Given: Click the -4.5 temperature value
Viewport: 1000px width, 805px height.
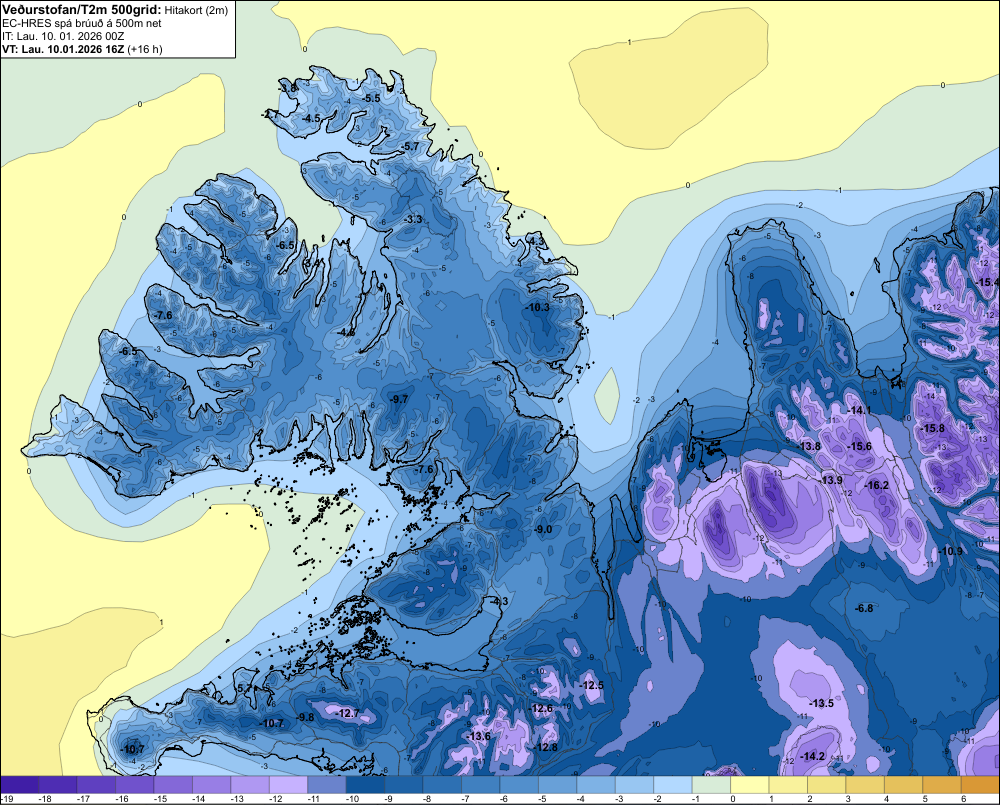Looking at the screenshot, I should coord(312,118).
